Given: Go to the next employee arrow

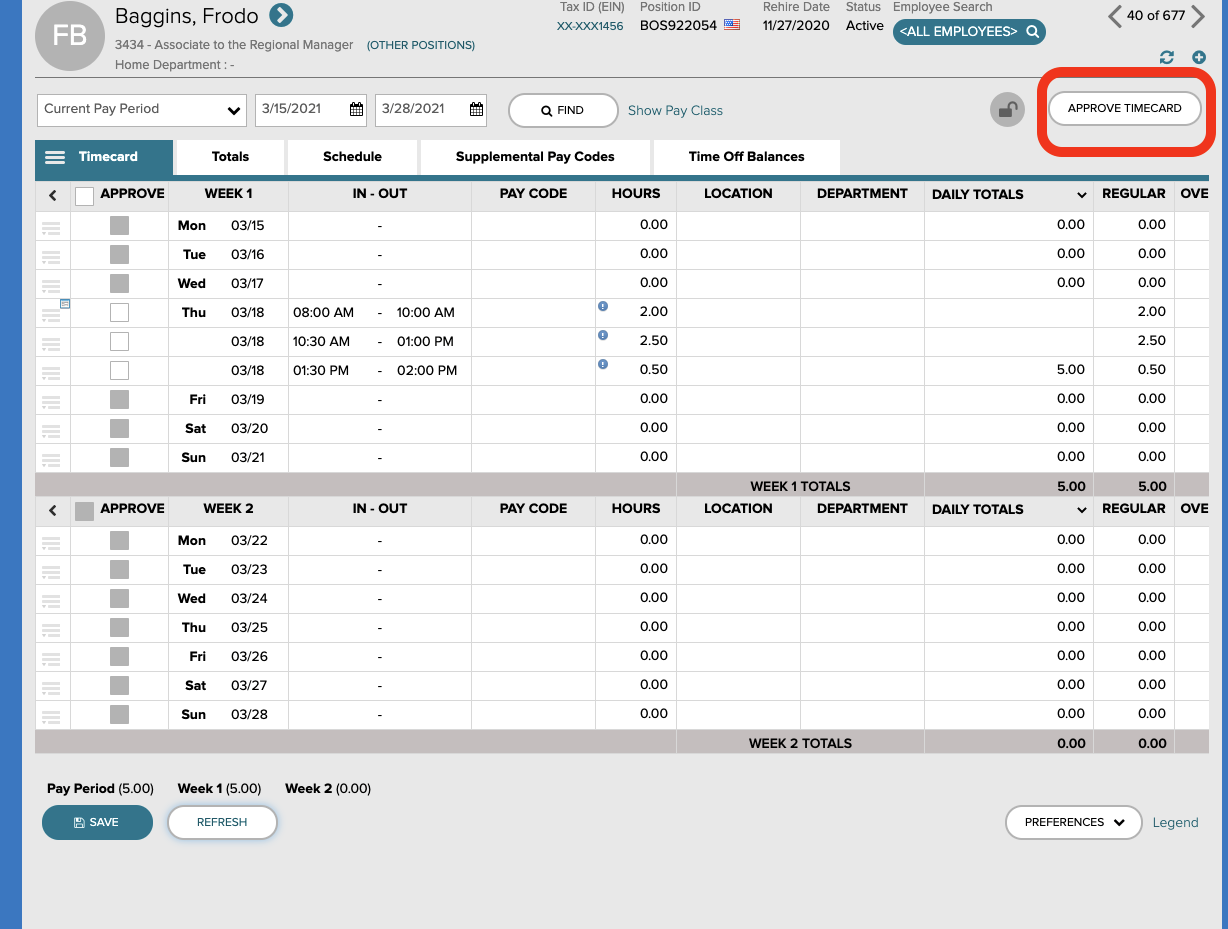Looking at the screenshot, I should (1197, 16).
